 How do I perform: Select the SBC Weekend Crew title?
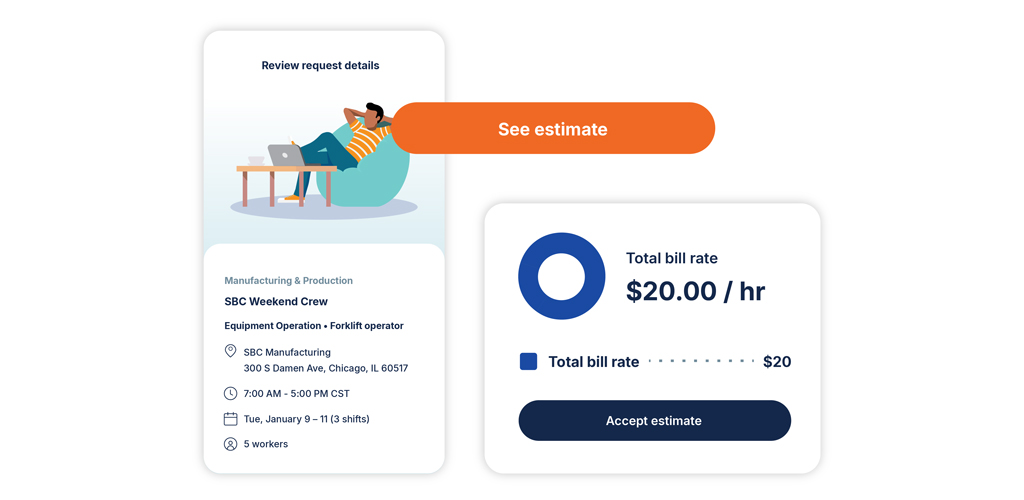pyautogui.click(x=276, y=302)
